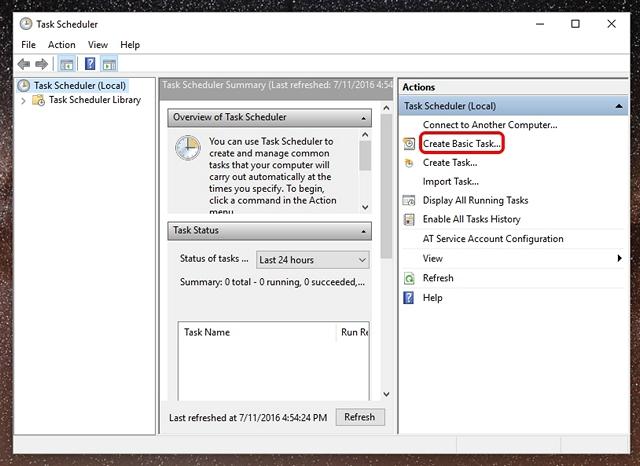Screen dimensions: 640x466
Task: Click the Task Scheduler Library folder icon
Action: click(x=38, y=100)
